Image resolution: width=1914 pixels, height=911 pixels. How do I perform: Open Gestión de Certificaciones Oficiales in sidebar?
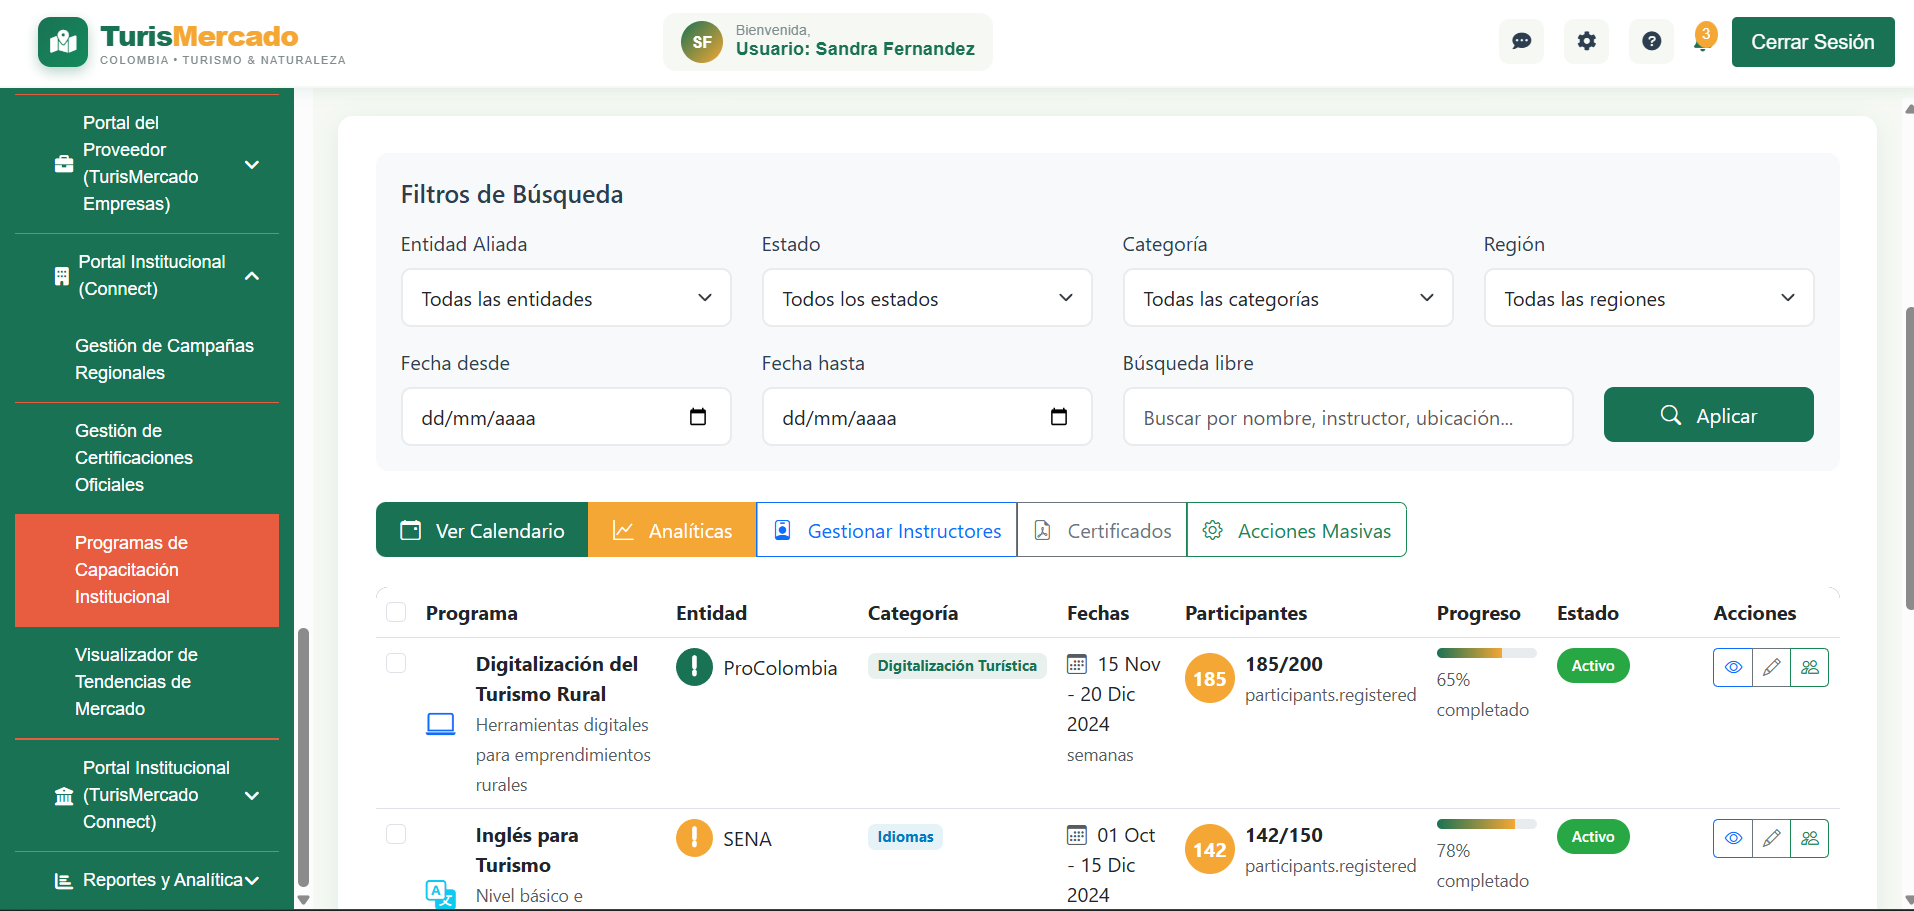pos(133,457)
